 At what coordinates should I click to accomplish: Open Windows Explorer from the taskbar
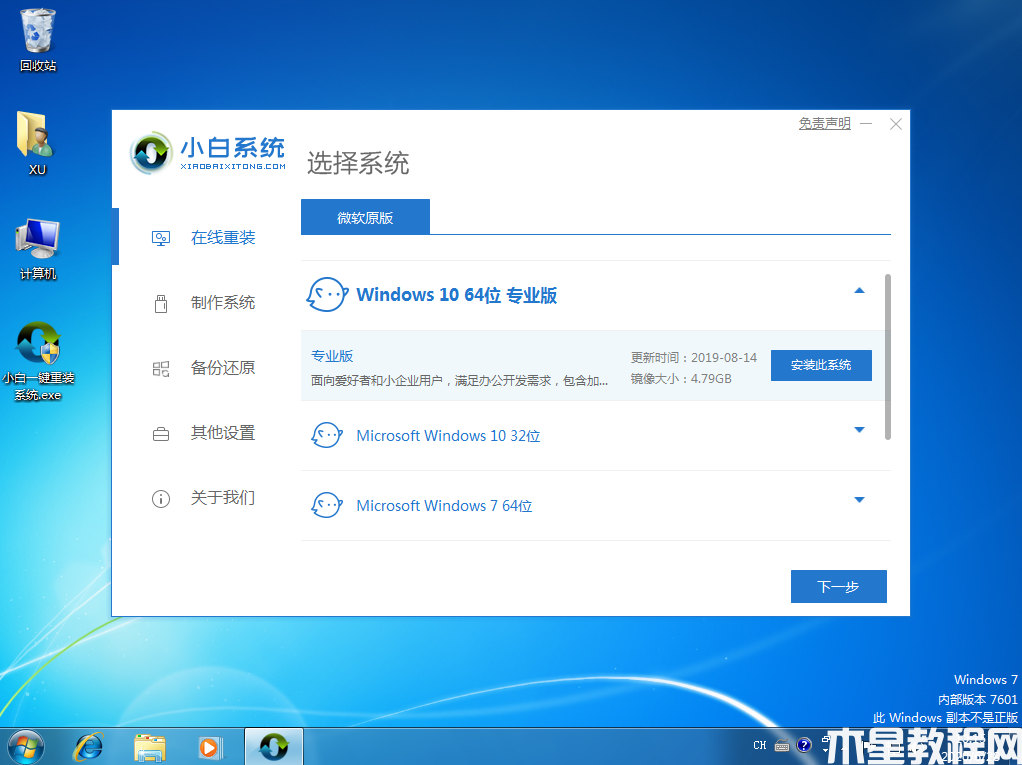pyautogui.click(x=149, y=747)
